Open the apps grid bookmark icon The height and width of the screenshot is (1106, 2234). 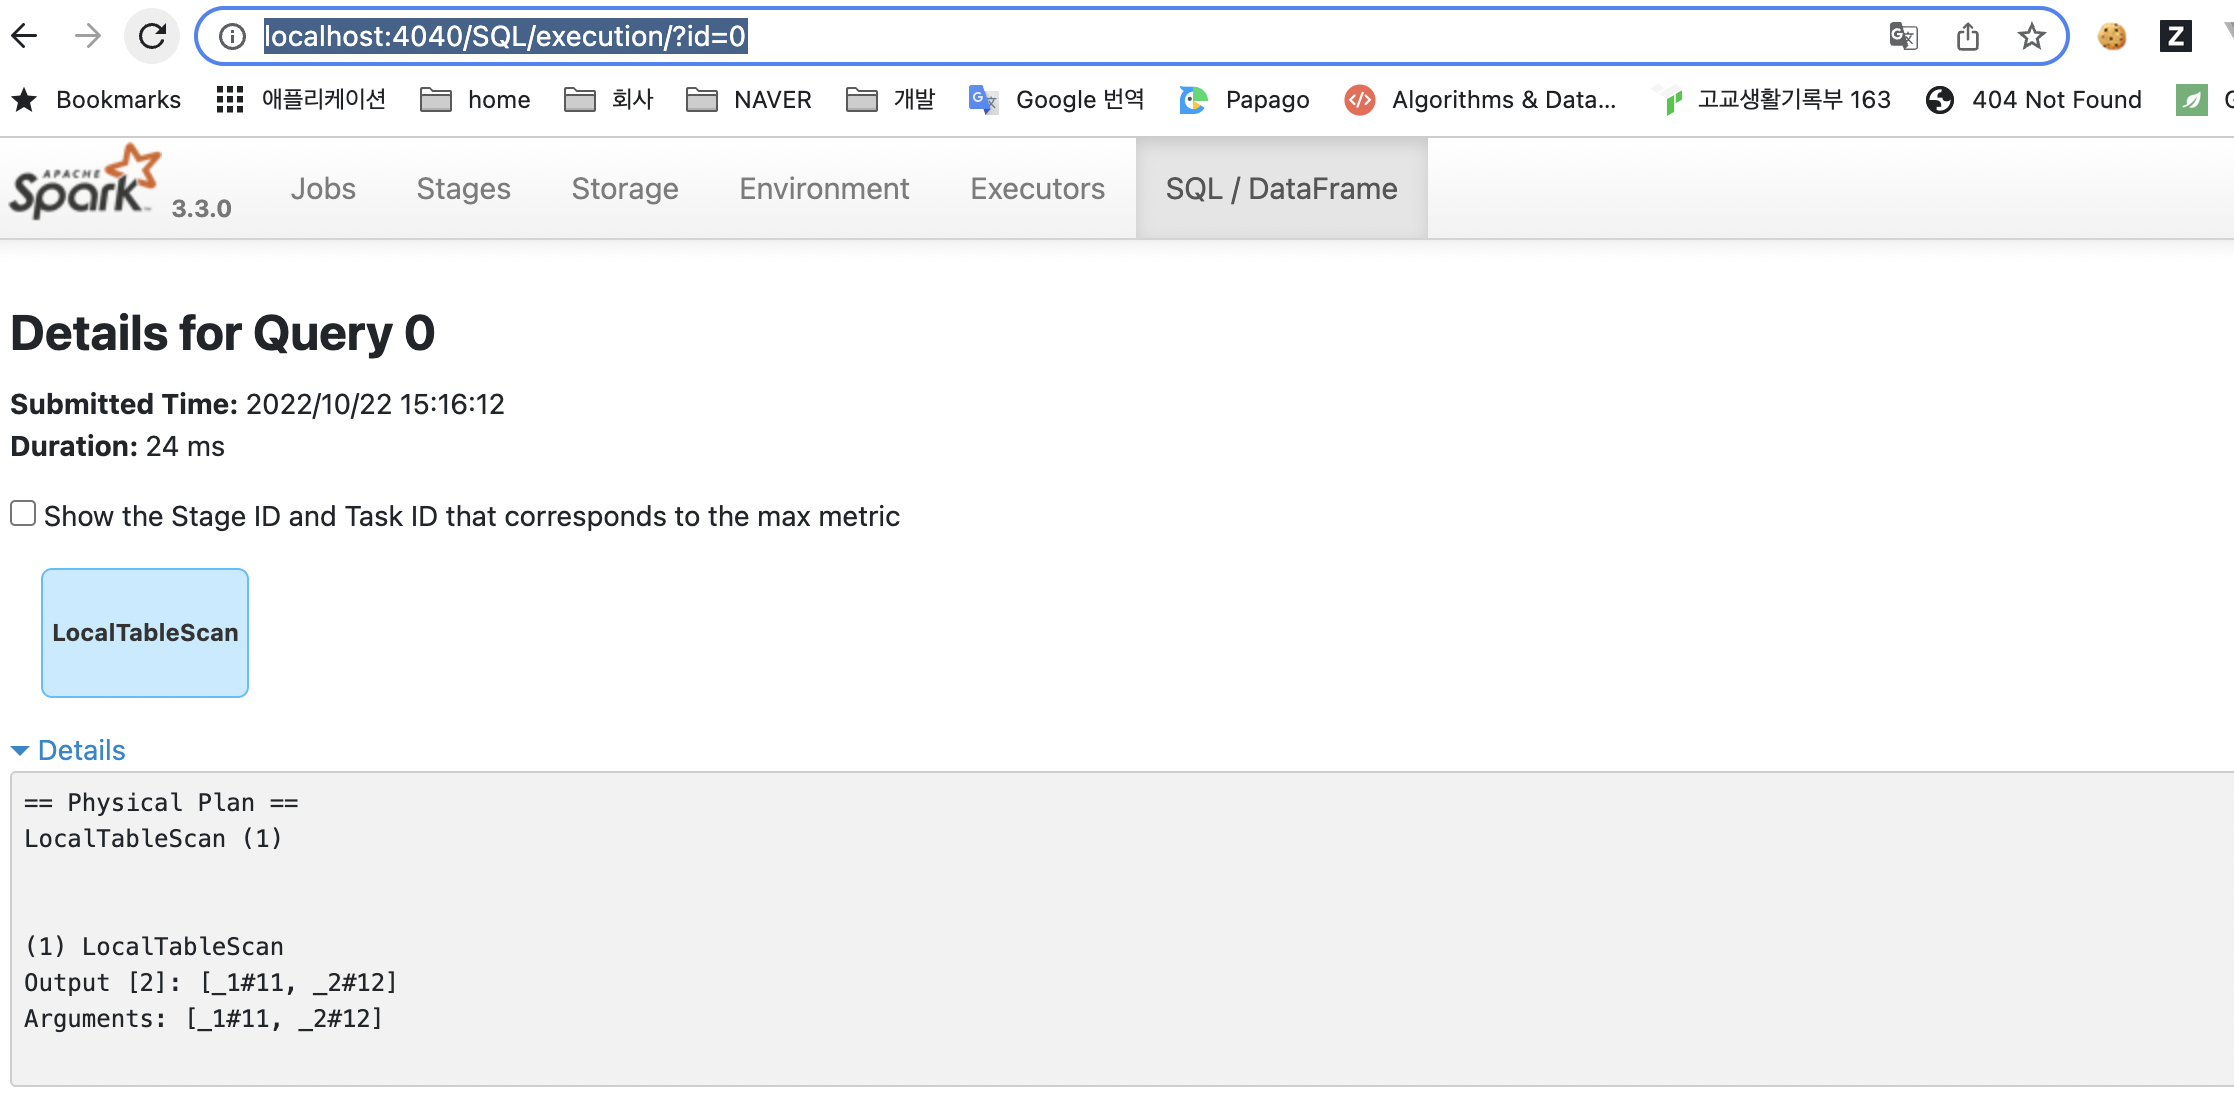point(230,99)
